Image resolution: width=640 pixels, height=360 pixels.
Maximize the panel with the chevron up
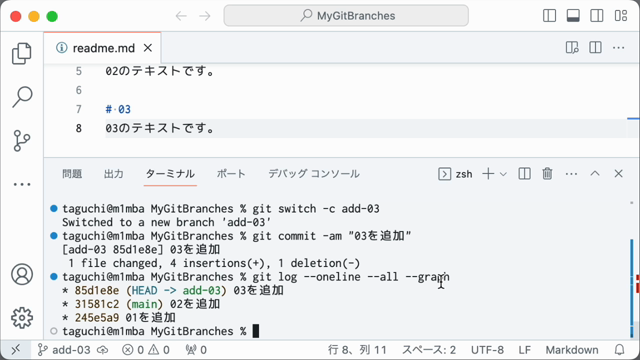point(595,174)
